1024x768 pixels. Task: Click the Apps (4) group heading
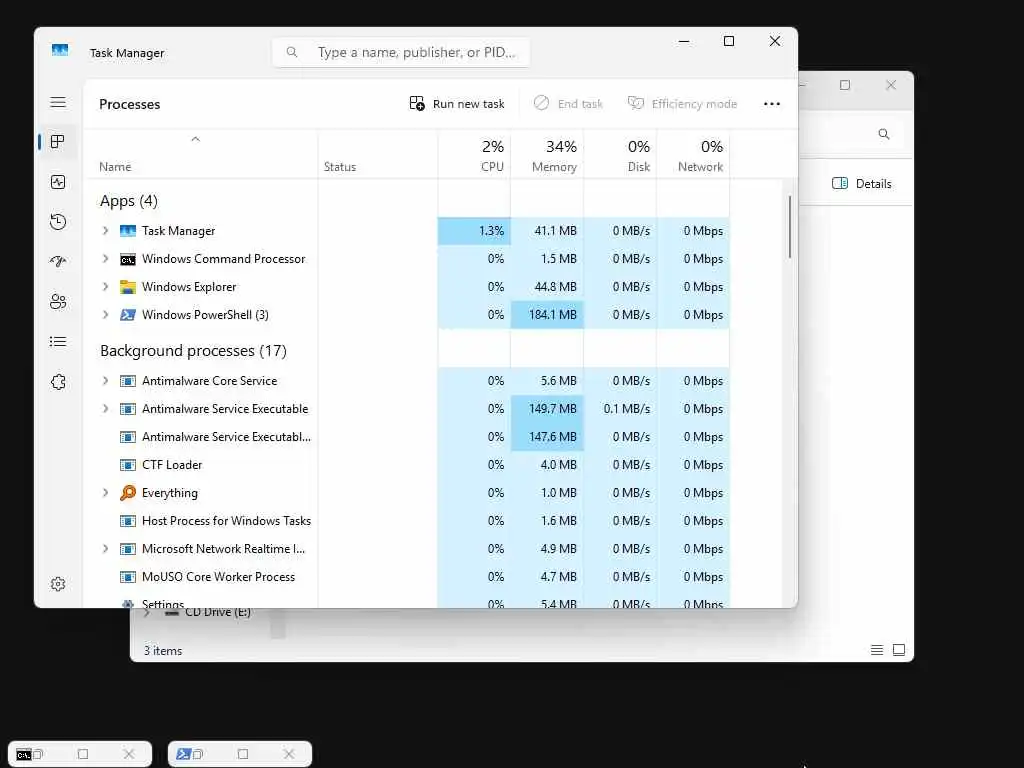(129, 201)
